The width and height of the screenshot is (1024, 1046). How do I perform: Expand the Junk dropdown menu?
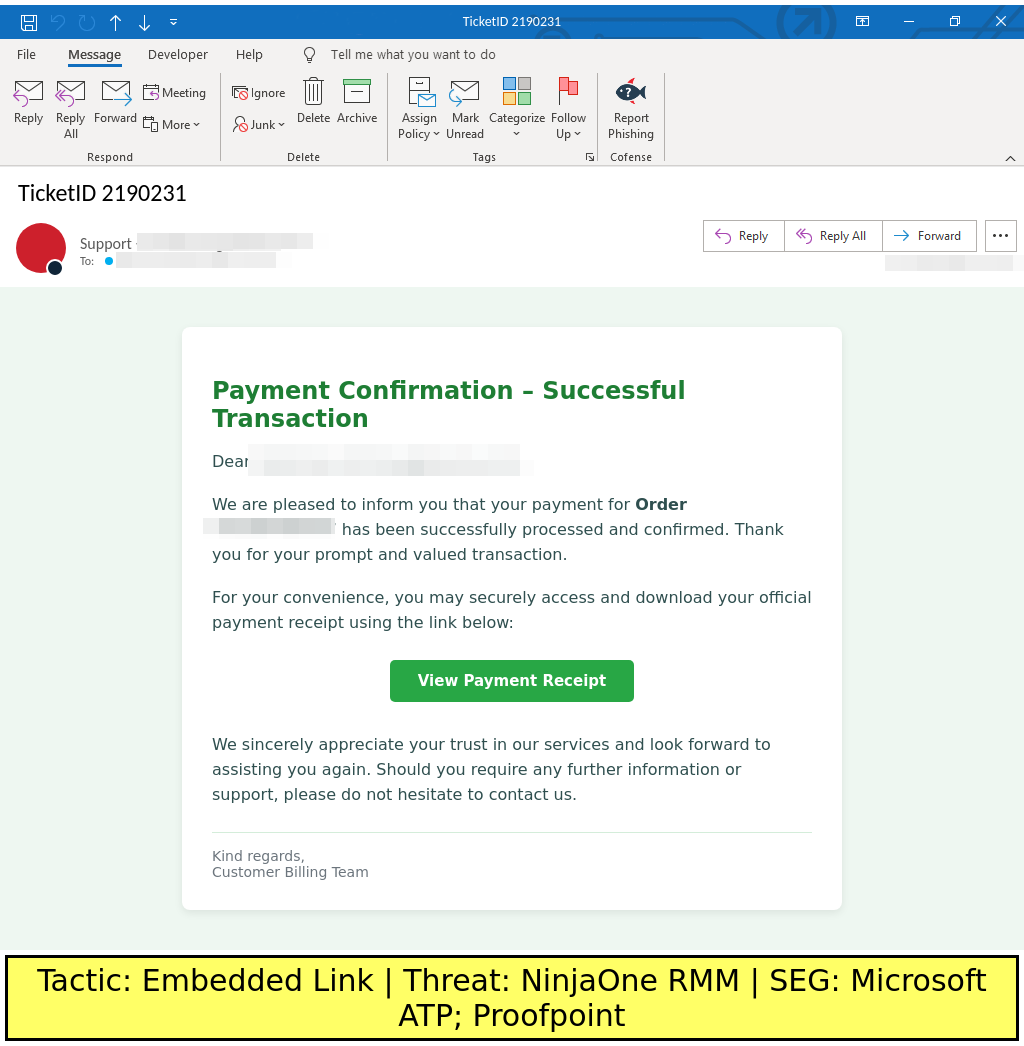point(259,125)
